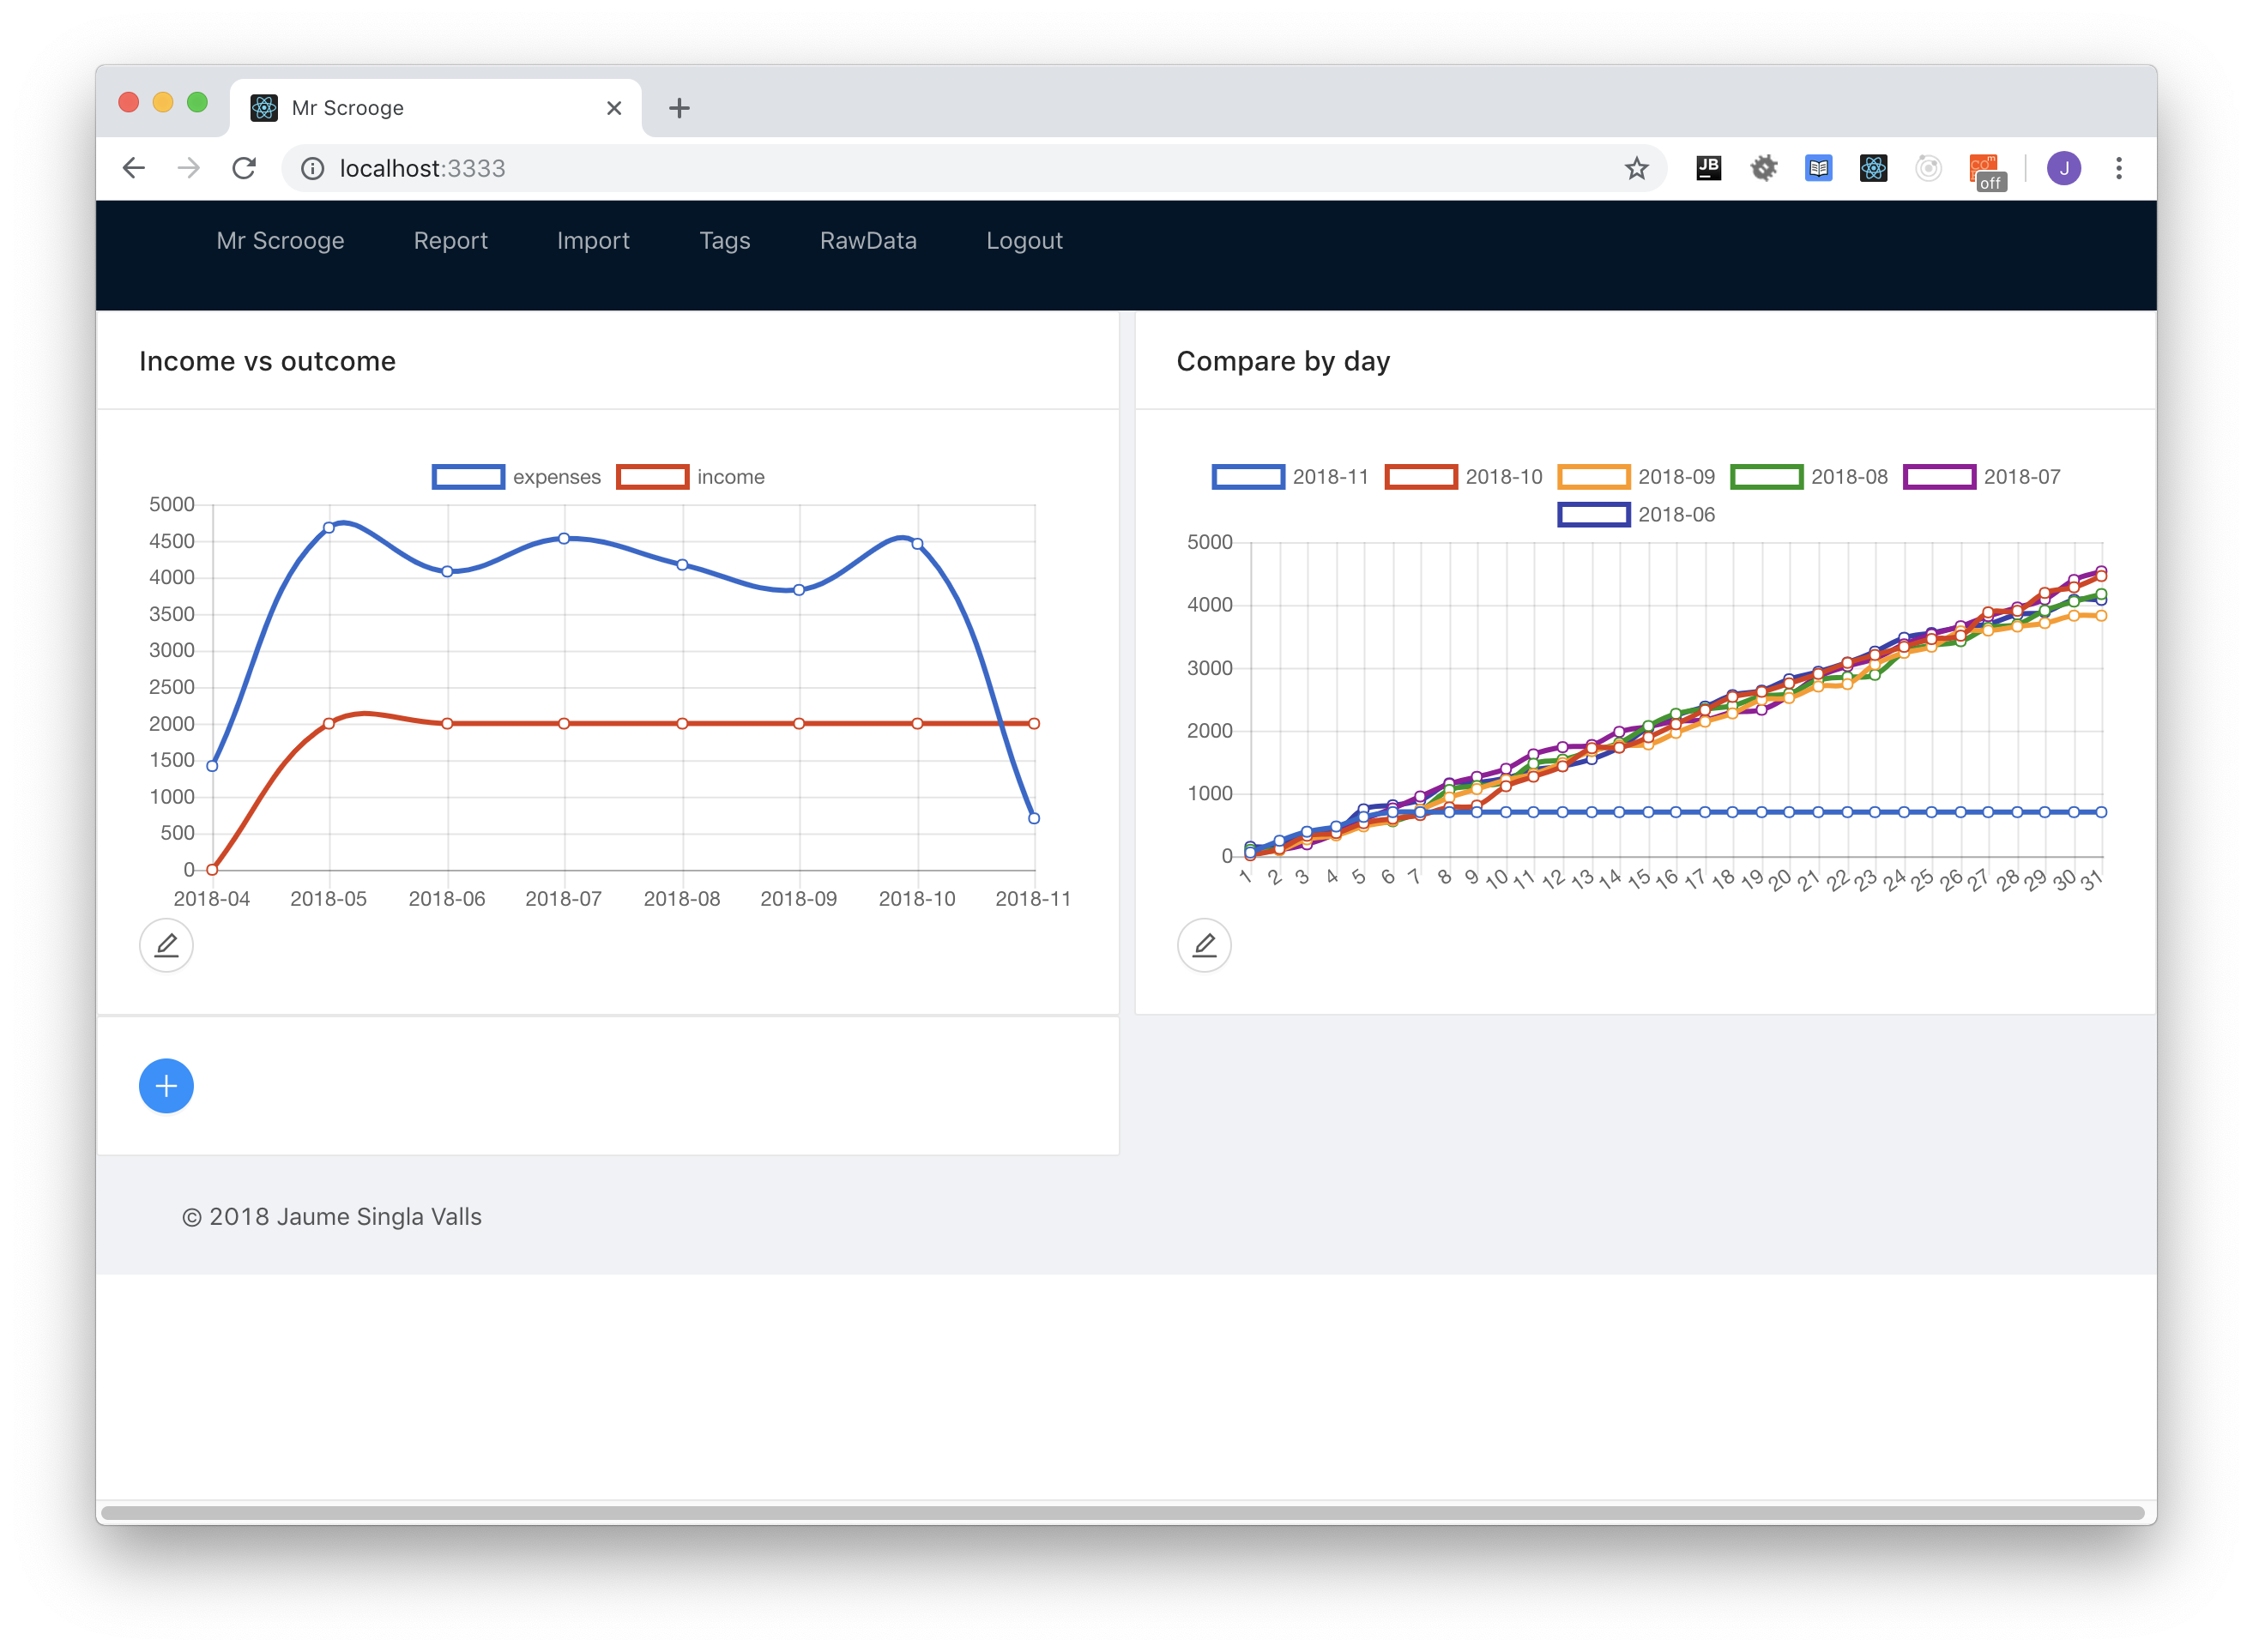The width and height of the screenshot is (2253, 1652).
Task: Click expenses data point at 2018-05
Action: [x=329, y=527]
